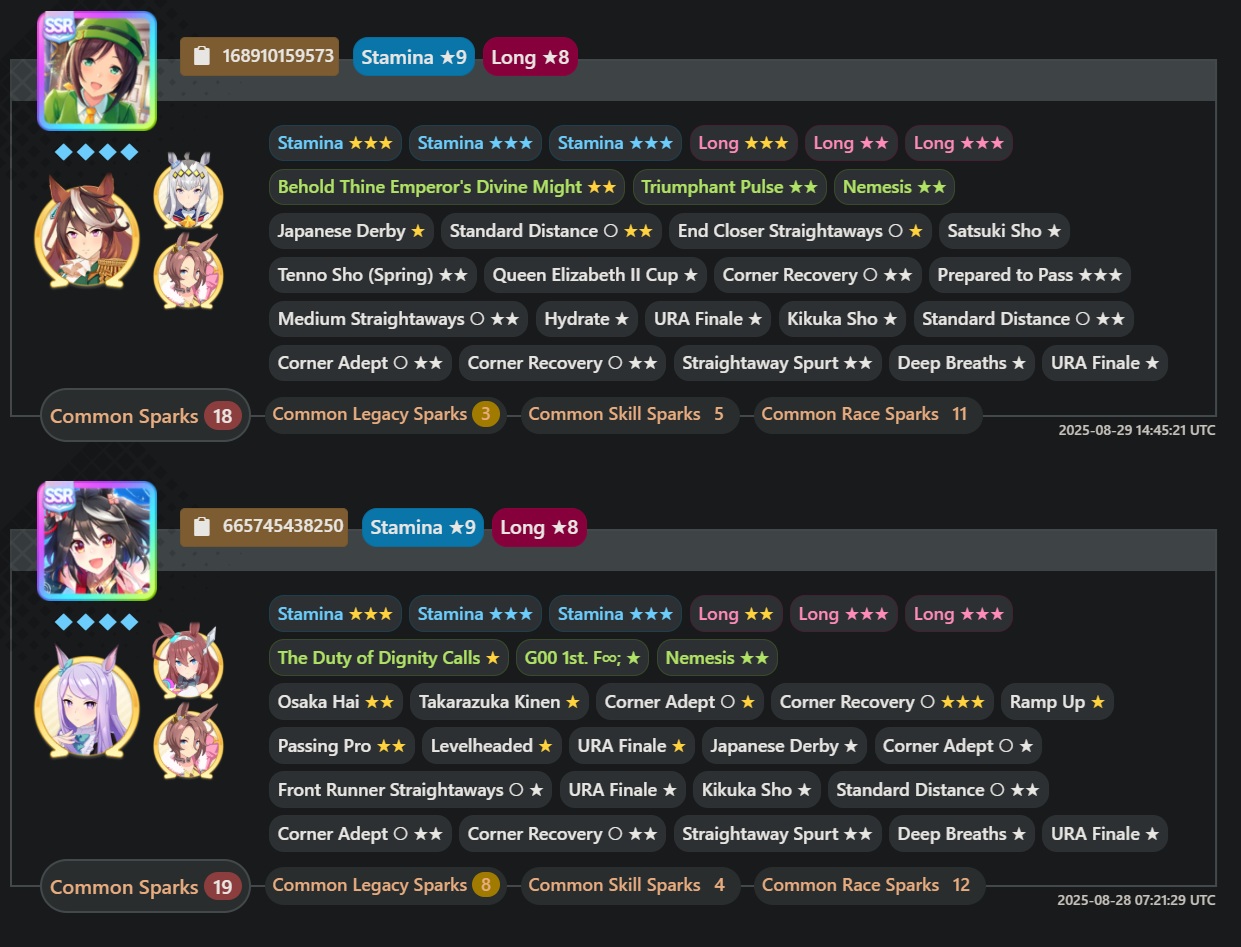Select Queen Elizabeth II Cup ★ spark
1241x947 pixels.
596,275
